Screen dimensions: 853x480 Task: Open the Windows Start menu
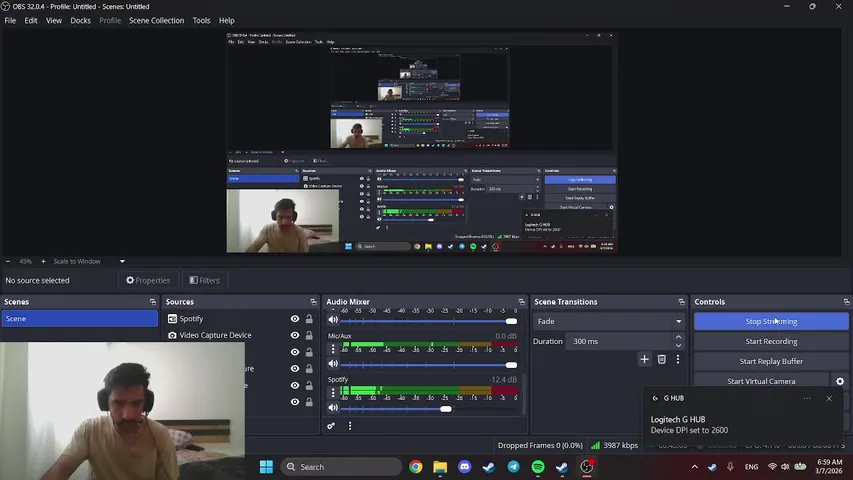pyautogui.click(x=266, y=466)
